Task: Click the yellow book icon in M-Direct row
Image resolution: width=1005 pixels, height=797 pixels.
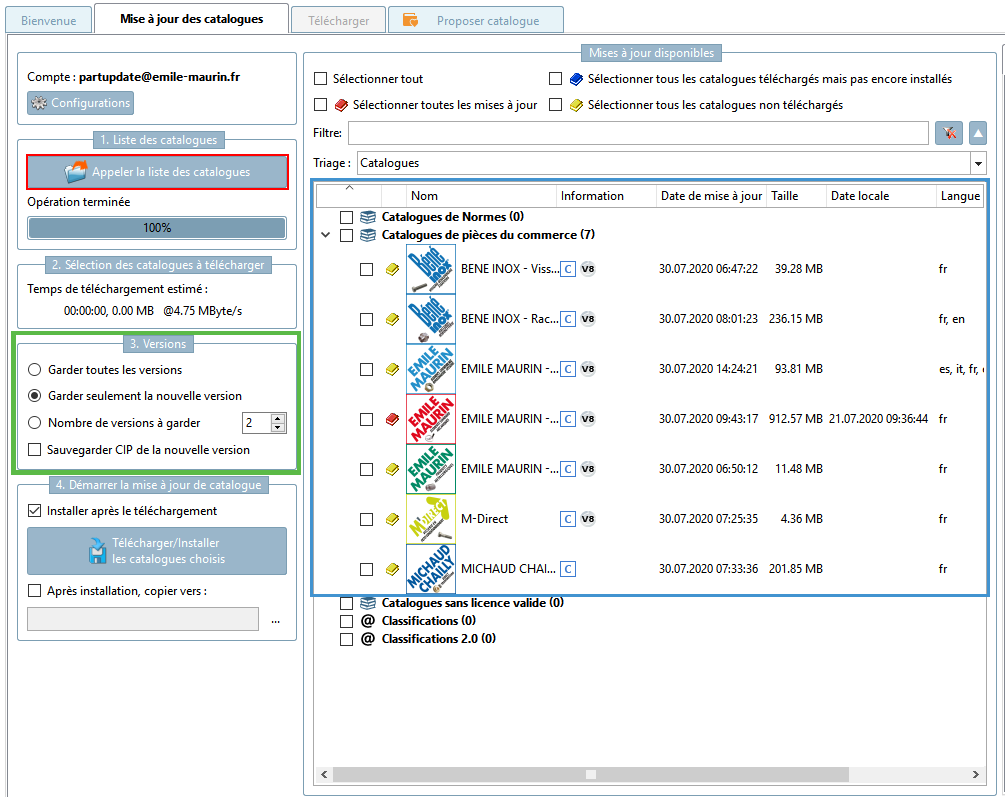Action: 392,519
